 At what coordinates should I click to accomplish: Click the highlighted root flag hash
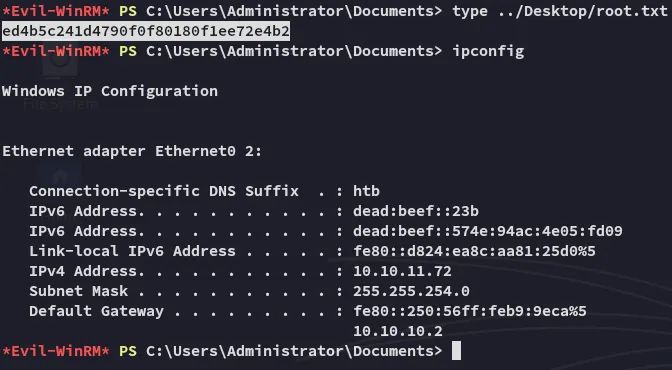[x=146, y=31]
